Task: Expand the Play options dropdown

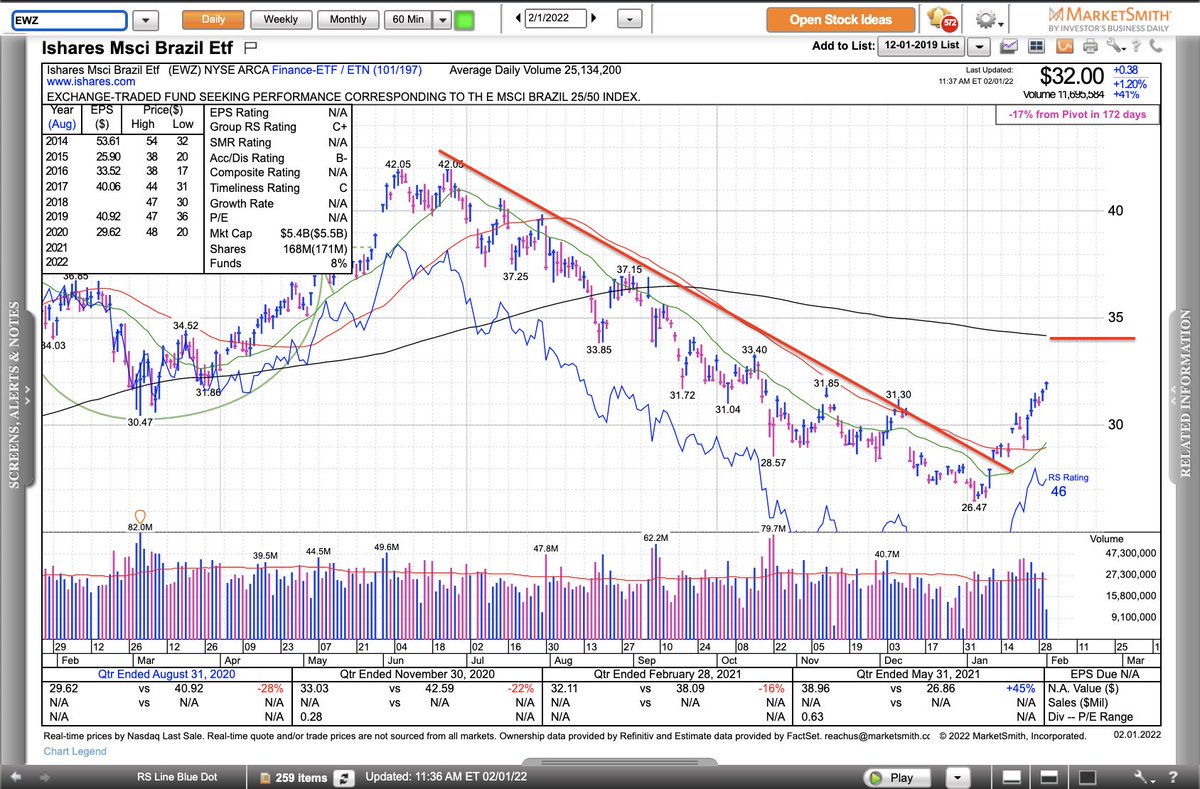Action: (960, 777)
